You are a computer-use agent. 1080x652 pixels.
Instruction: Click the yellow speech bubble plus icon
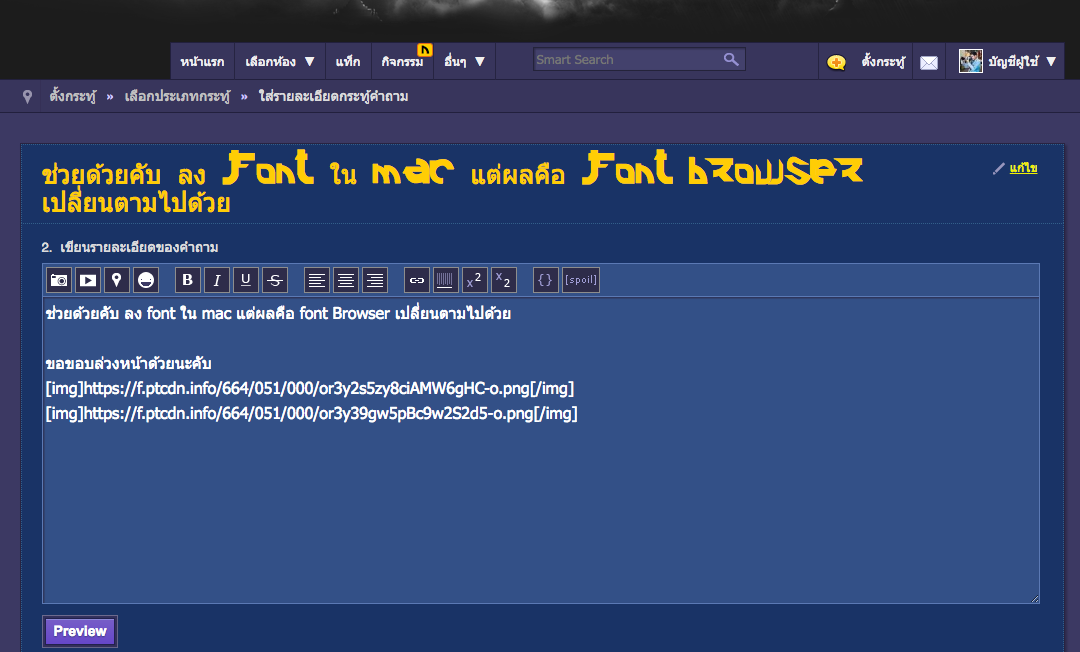coord(836,63)
